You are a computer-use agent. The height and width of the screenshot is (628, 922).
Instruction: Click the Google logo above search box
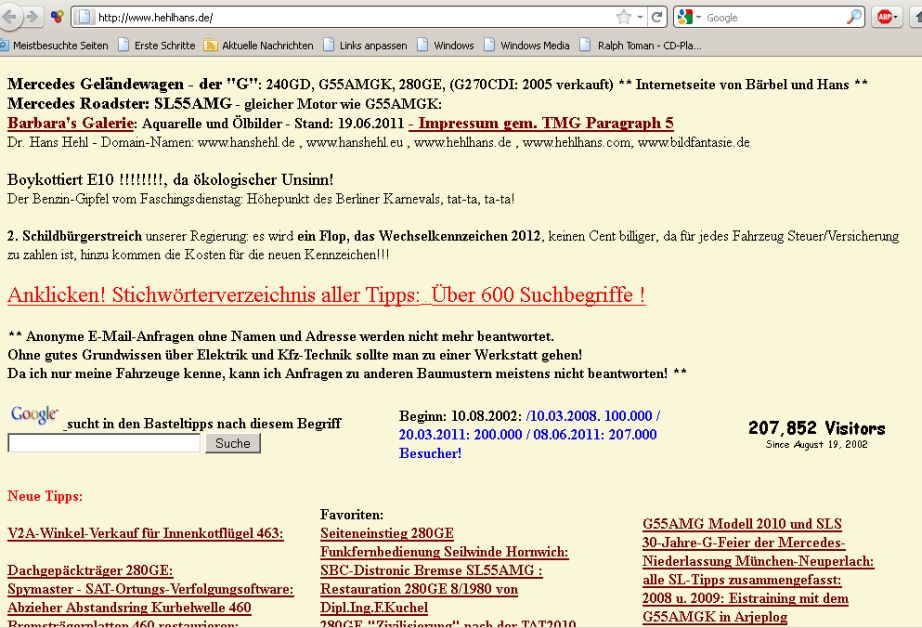pyautogui.click(x=34, y=416)
